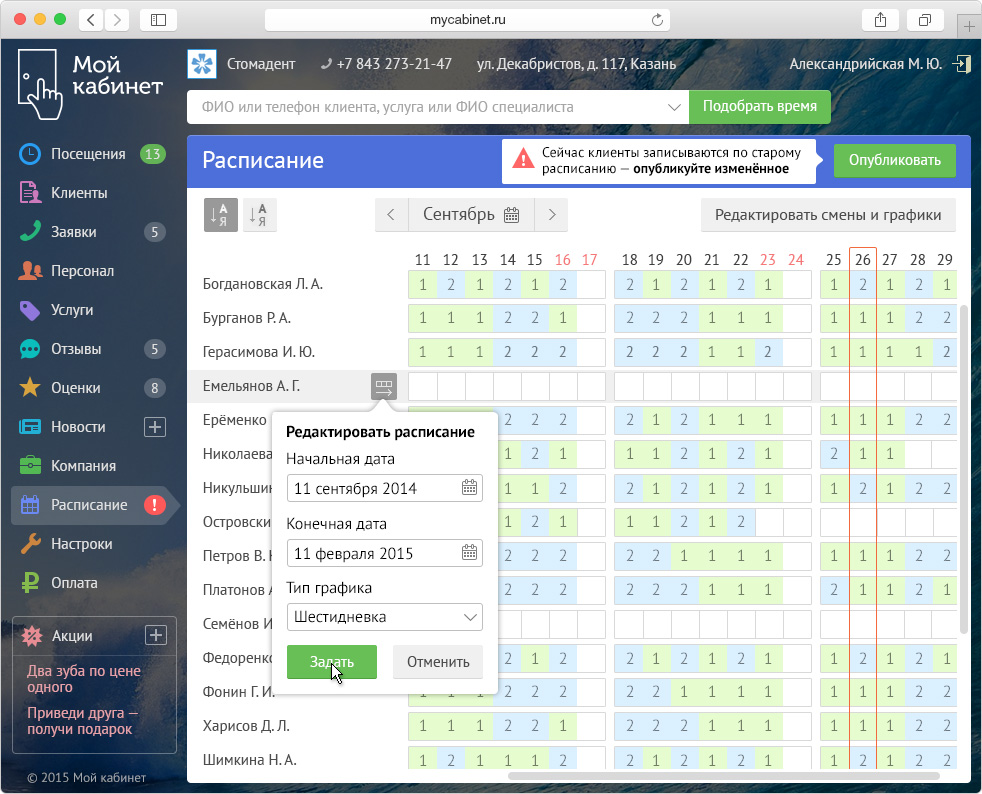
Task: Click the schedule edit icon next to Емельянов А. Г.
Action: click(383, 386)
